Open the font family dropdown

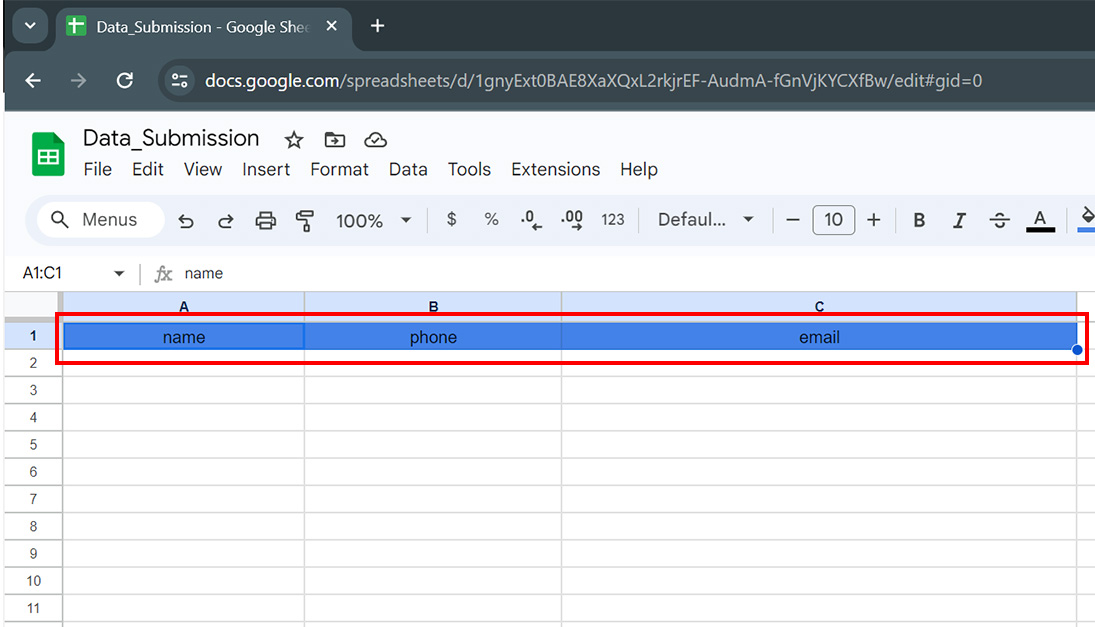(x=705, y=220)
